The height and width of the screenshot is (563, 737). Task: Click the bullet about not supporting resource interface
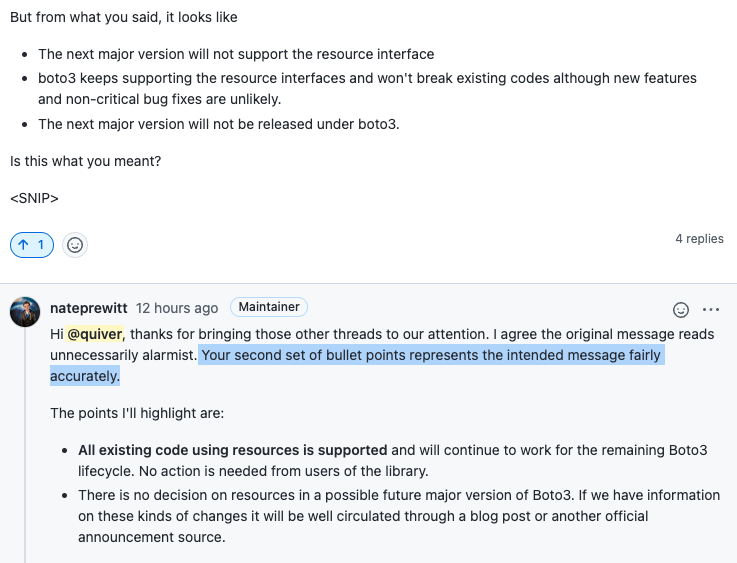pos(236,54)
